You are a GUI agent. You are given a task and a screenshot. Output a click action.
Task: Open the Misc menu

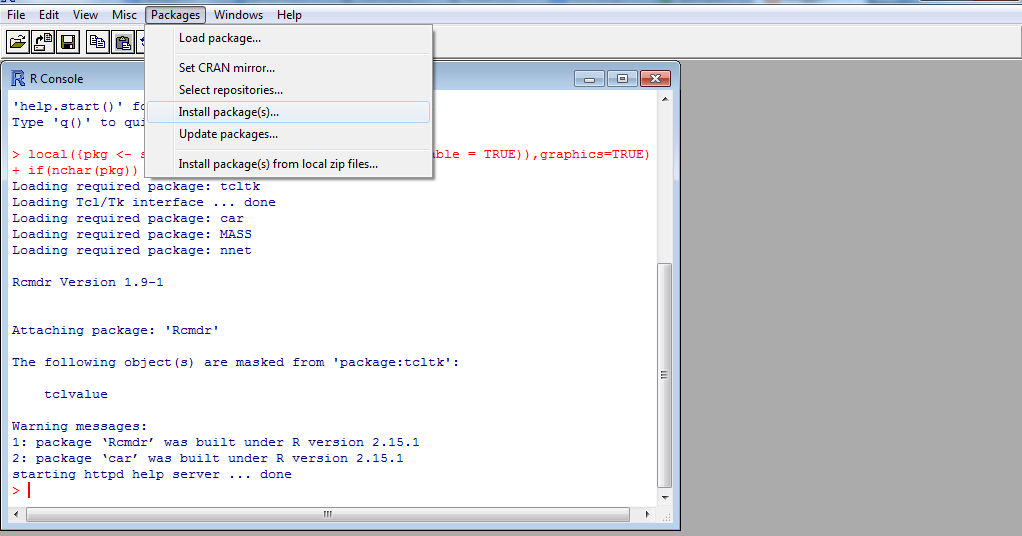(124, 14)
